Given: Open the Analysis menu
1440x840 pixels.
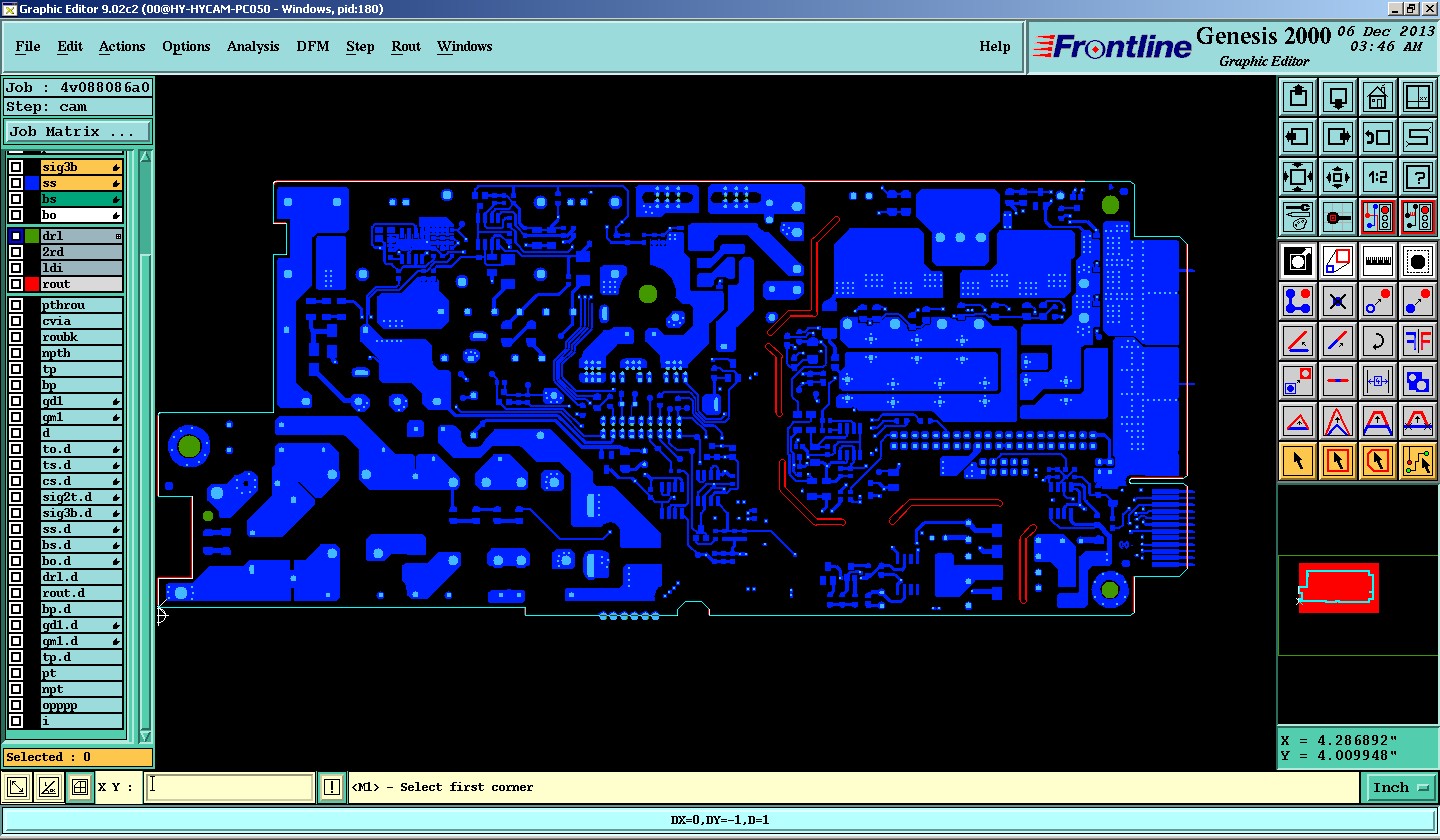Looking at the screenshot, I should click(x=253, y=46).
